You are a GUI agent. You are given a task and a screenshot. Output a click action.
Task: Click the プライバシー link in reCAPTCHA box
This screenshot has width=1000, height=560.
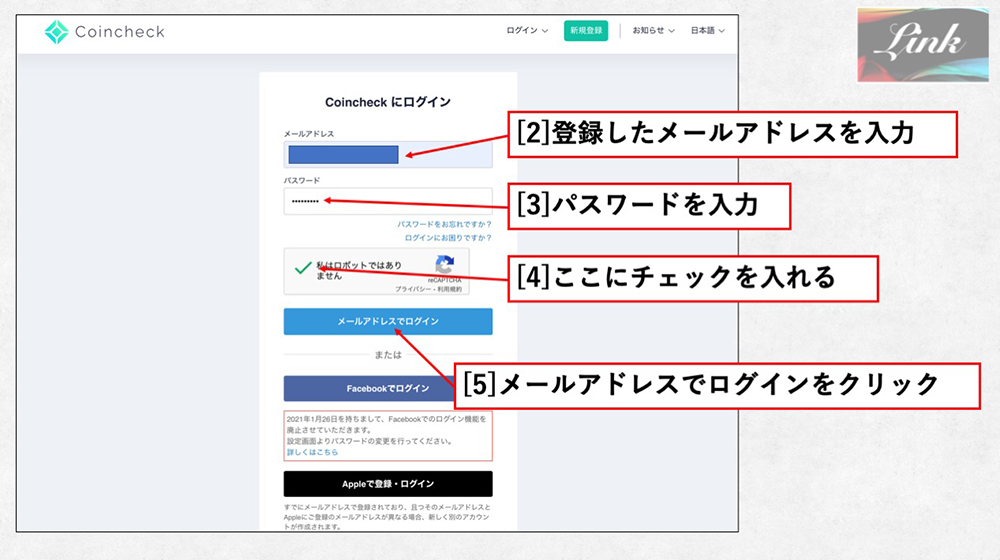(x=411, y=290)
